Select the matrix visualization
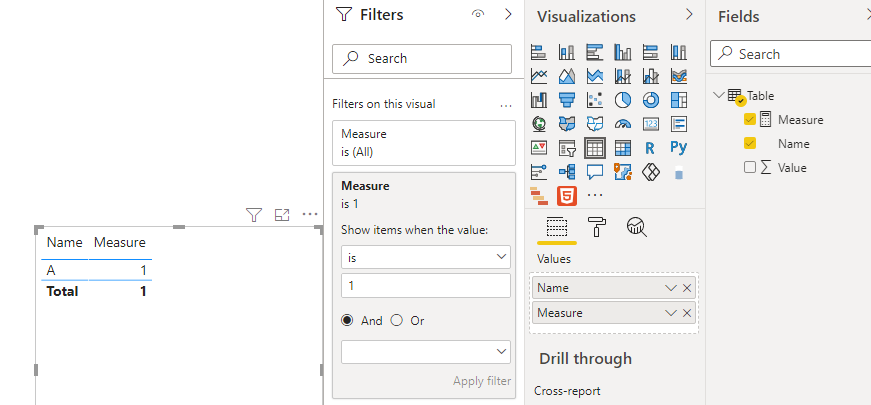 (623, 148)
